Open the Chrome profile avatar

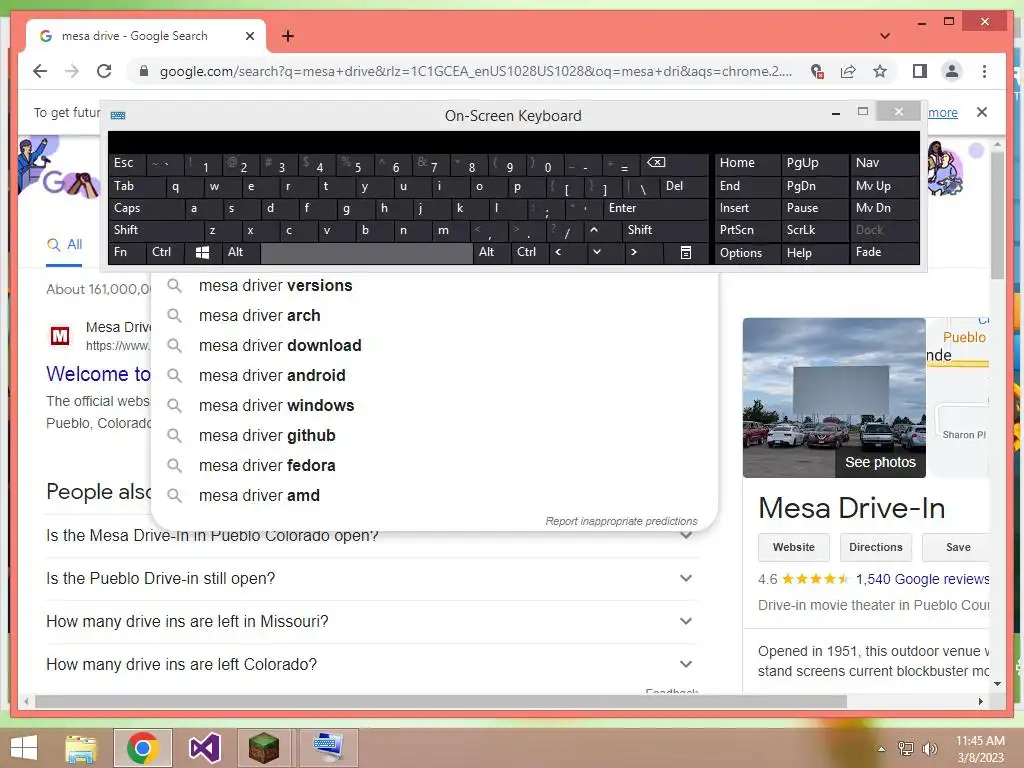[952, 71]
